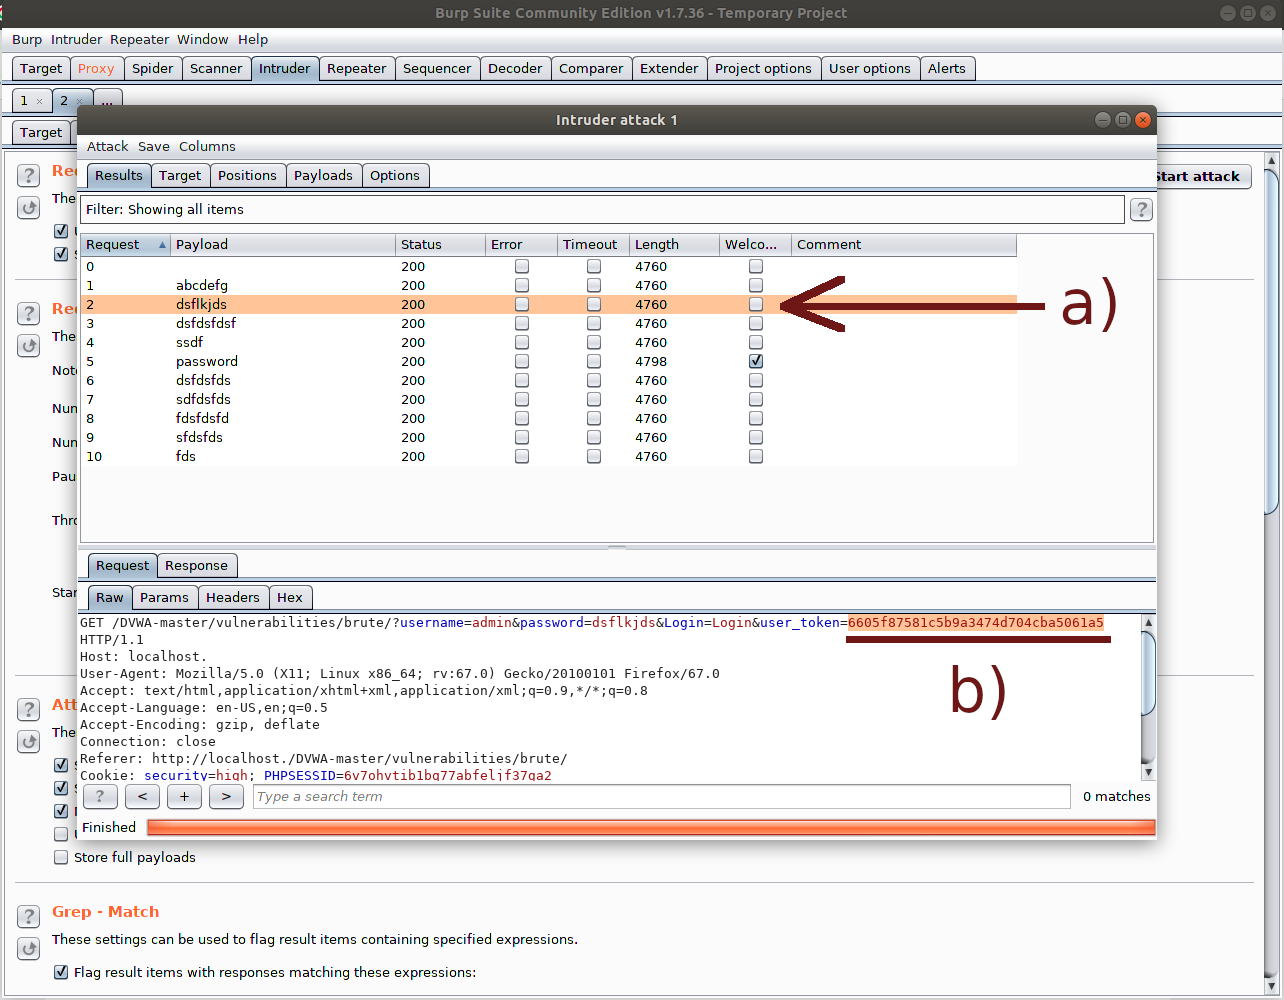Image resolution: width=1284 pixels, height=1000 pixels.
Task: Sort results by the Request column header
Action: pos(125,244)
